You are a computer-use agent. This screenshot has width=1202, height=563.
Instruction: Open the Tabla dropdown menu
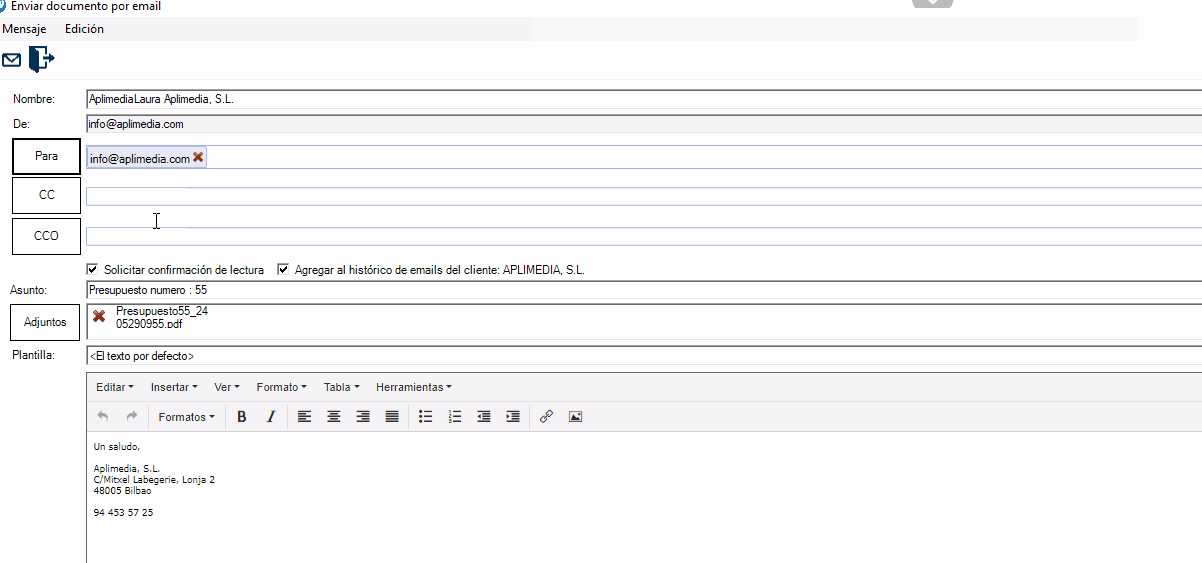point(342,387)
